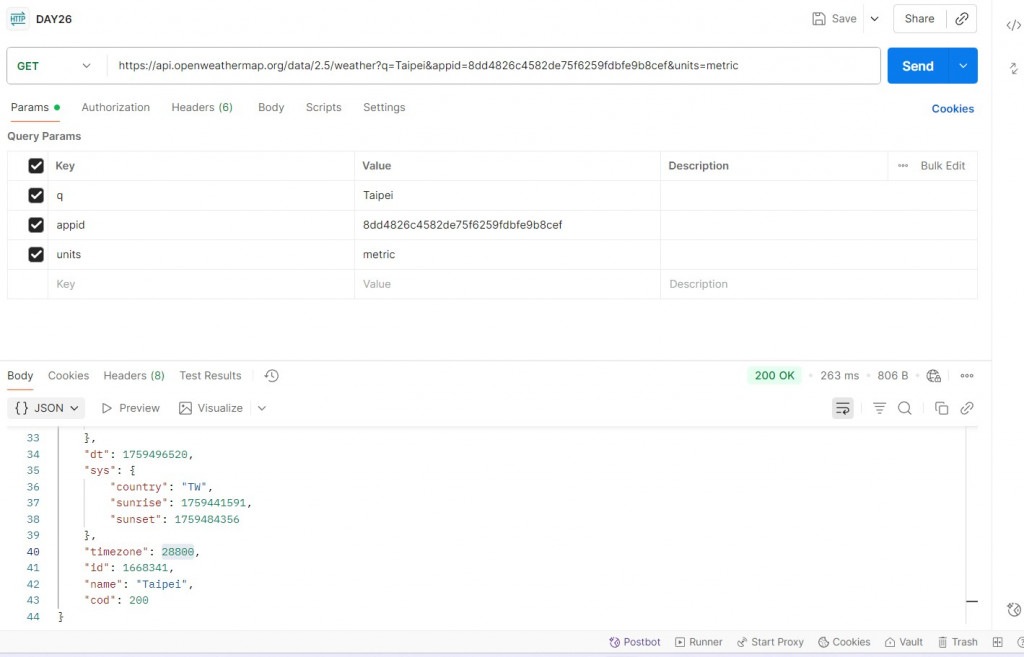
Task: Switch to the Test Results tab
Action: tap(210, 376)
